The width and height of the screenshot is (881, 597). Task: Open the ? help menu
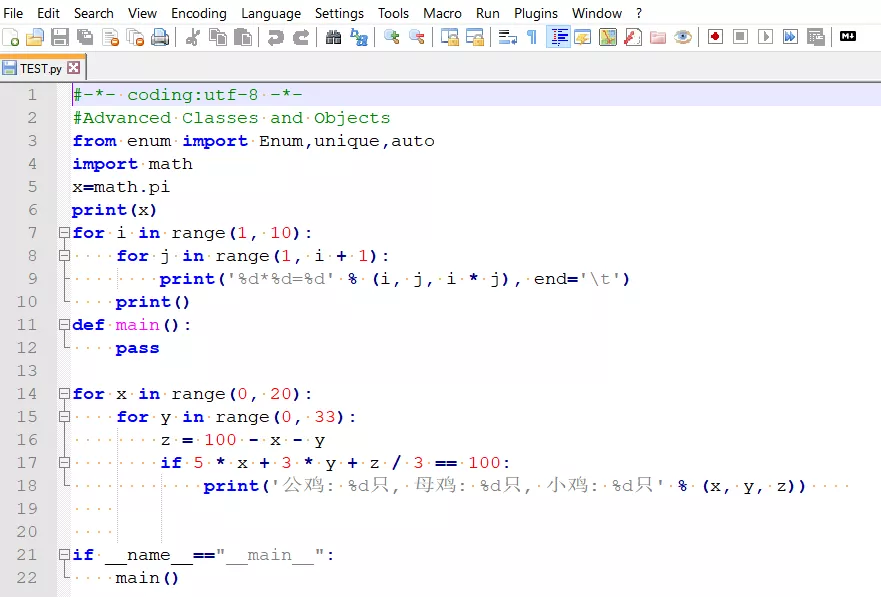click(x=639, y=13)
